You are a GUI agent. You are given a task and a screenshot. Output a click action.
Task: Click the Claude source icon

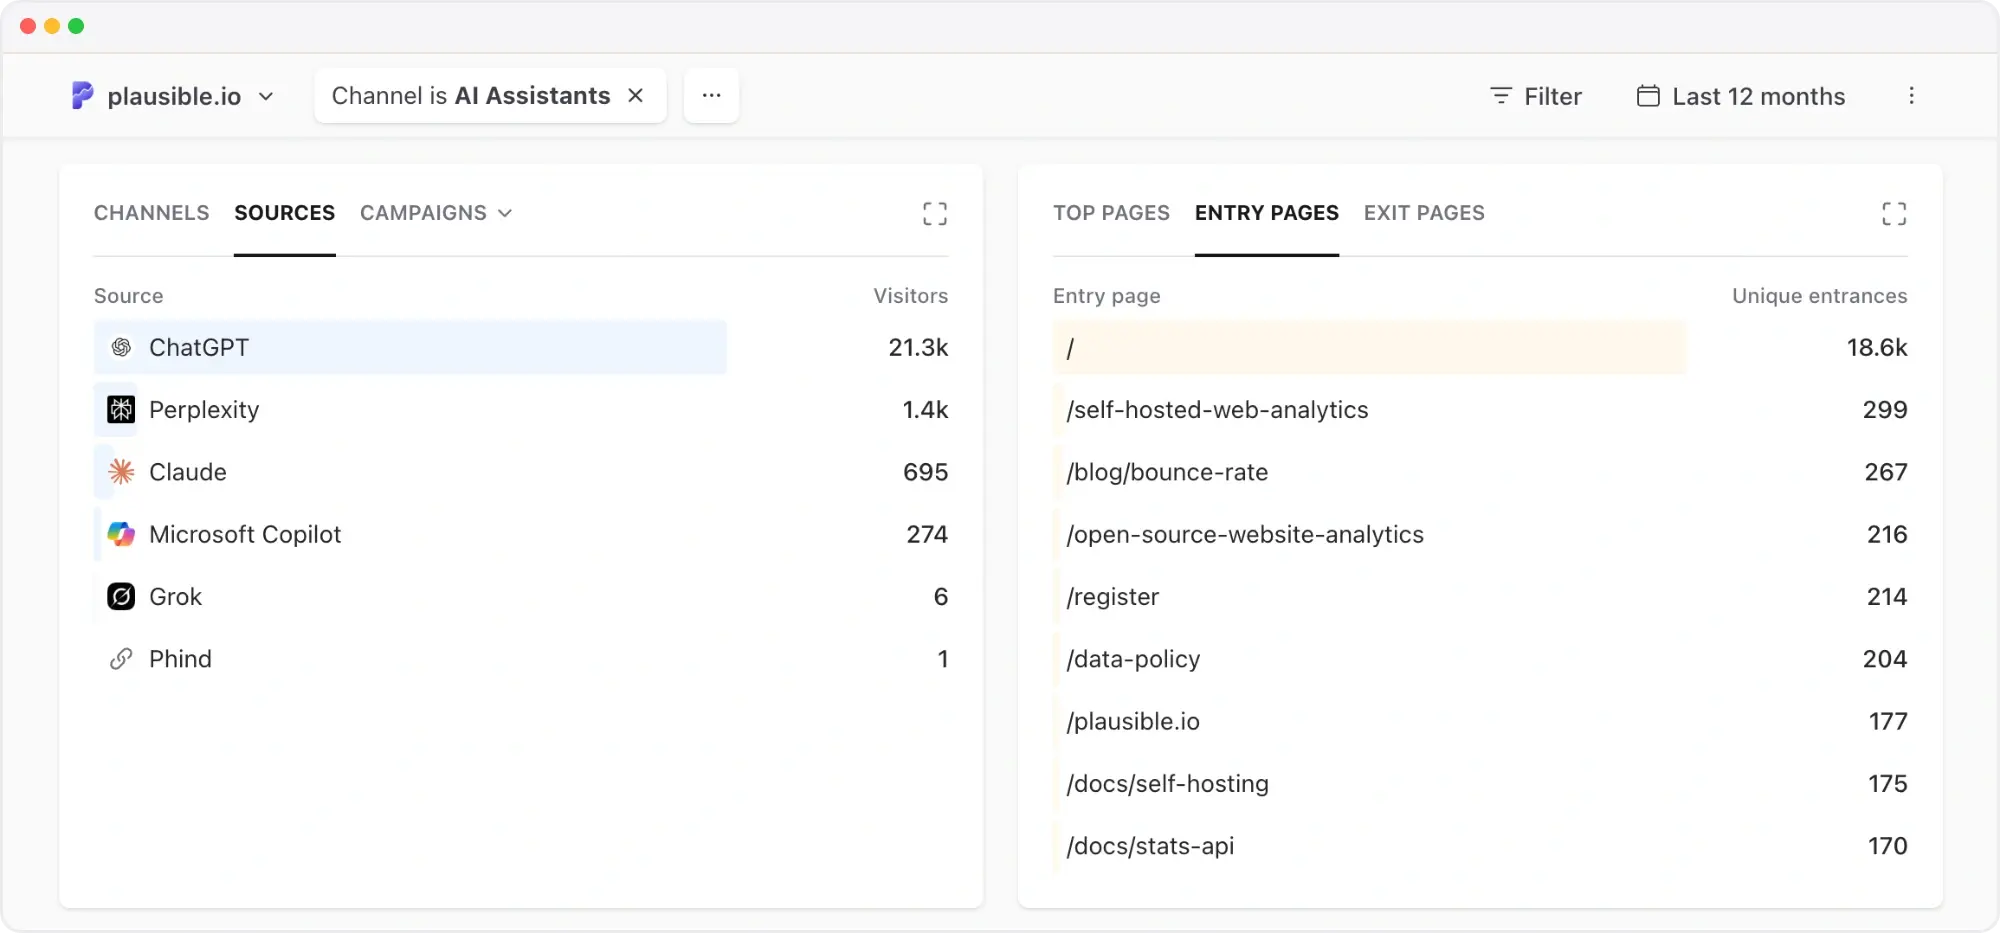[x=121, y=472]
